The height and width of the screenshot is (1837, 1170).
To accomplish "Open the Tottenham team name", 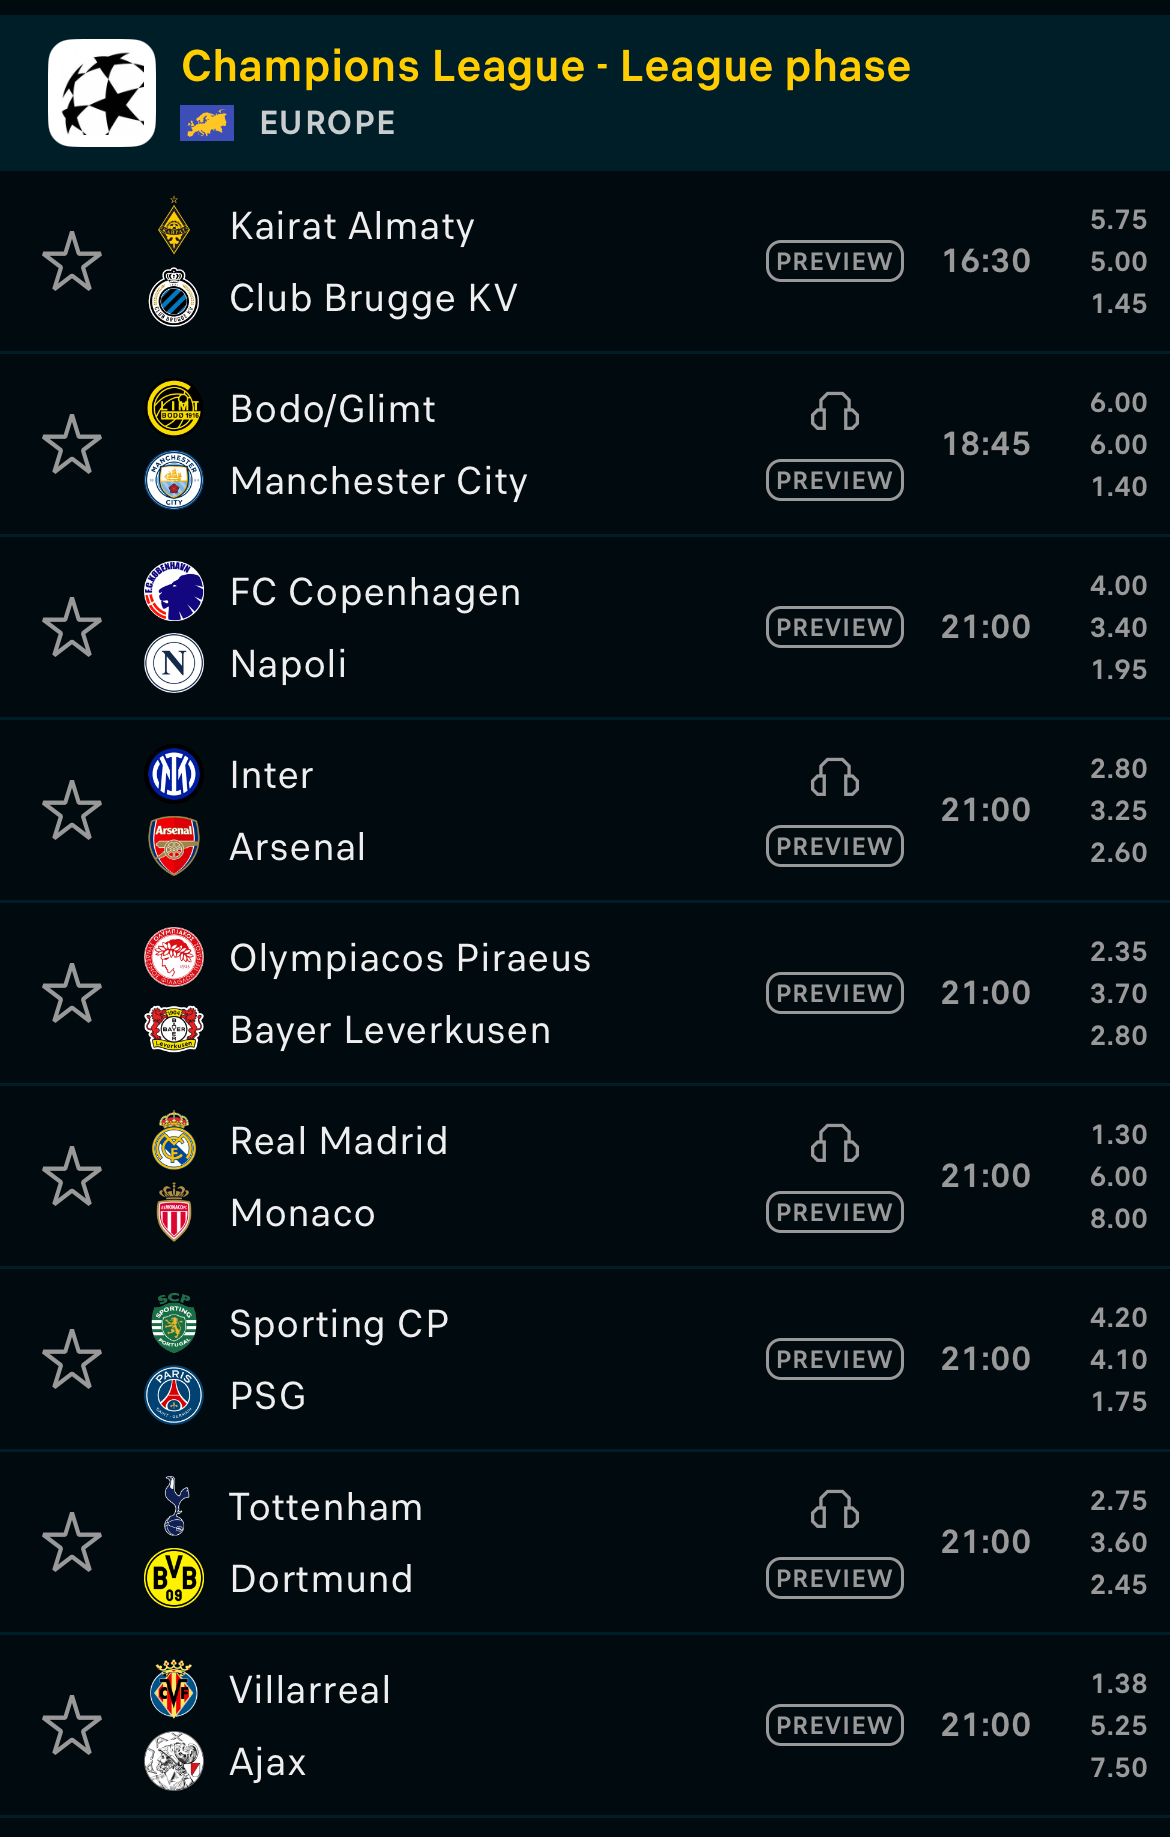I will (x=326, y=1507).
